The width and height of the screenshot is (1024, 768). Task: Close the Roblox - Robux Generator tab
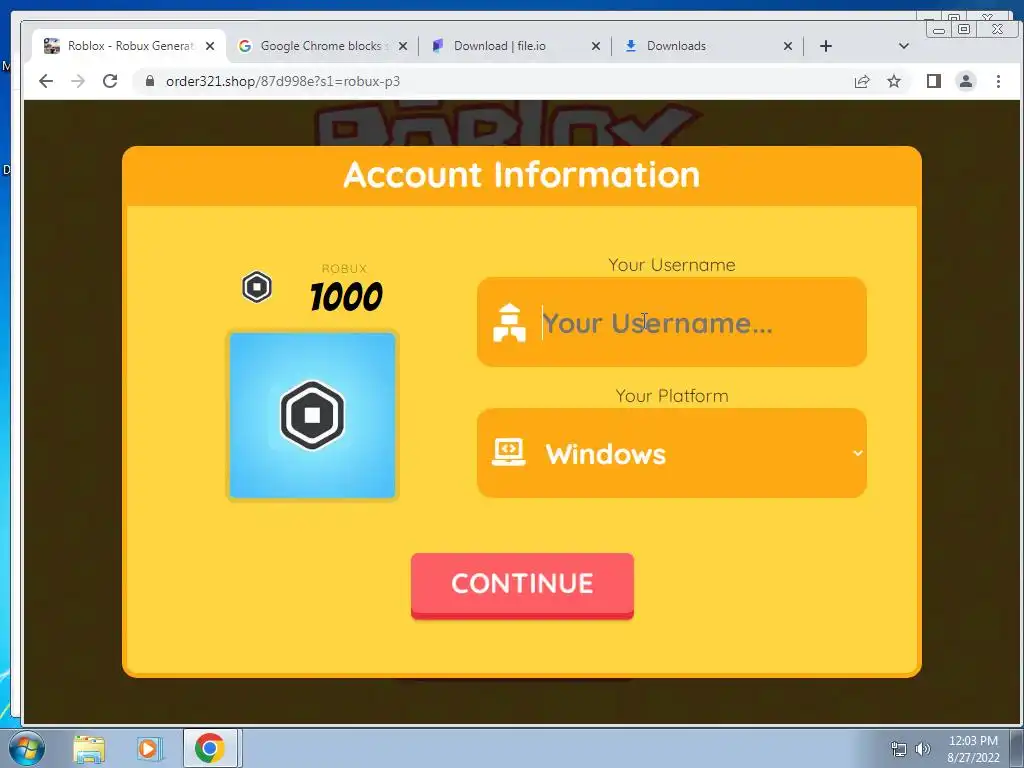pyautogui.click(x=210, y=46)
